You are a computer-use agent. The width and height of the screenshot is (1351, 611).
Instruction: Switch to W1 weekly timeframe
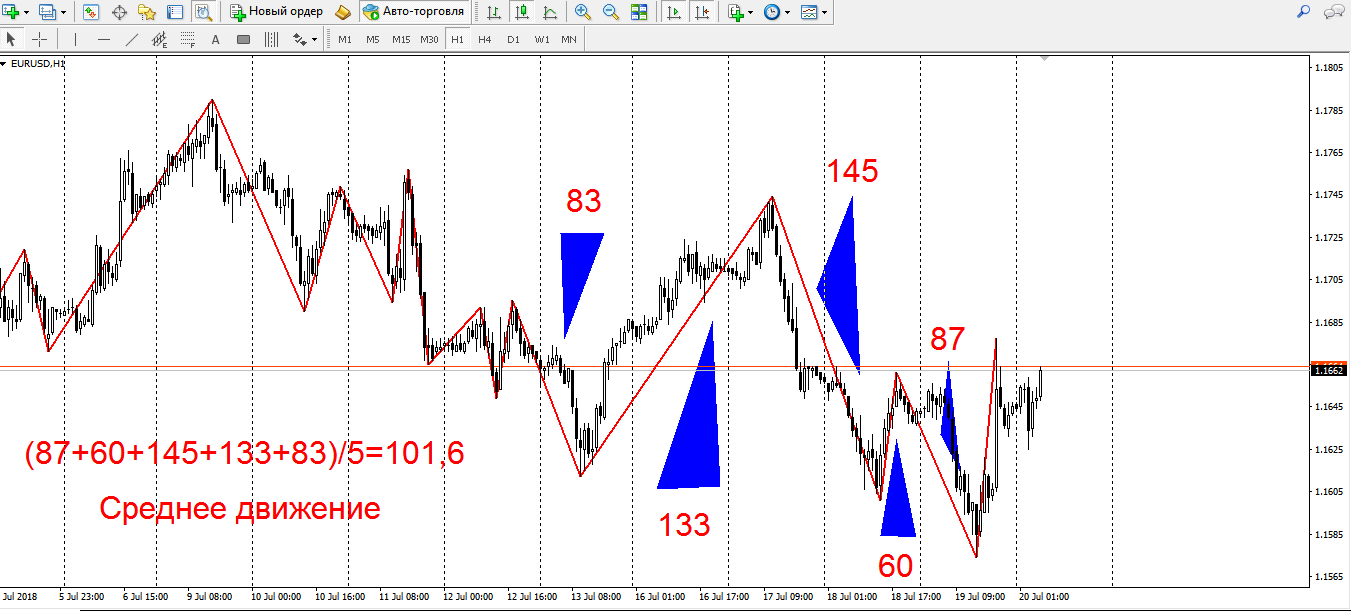coord(541,39)
